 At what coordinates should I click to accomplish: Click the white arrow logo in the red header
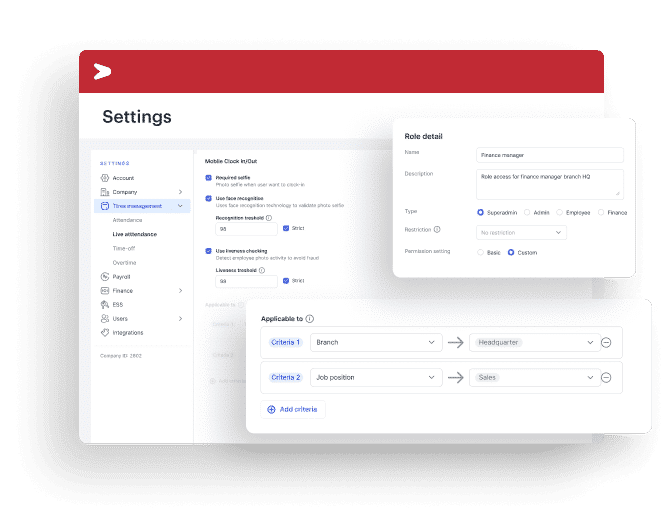(x=102, y=71)
